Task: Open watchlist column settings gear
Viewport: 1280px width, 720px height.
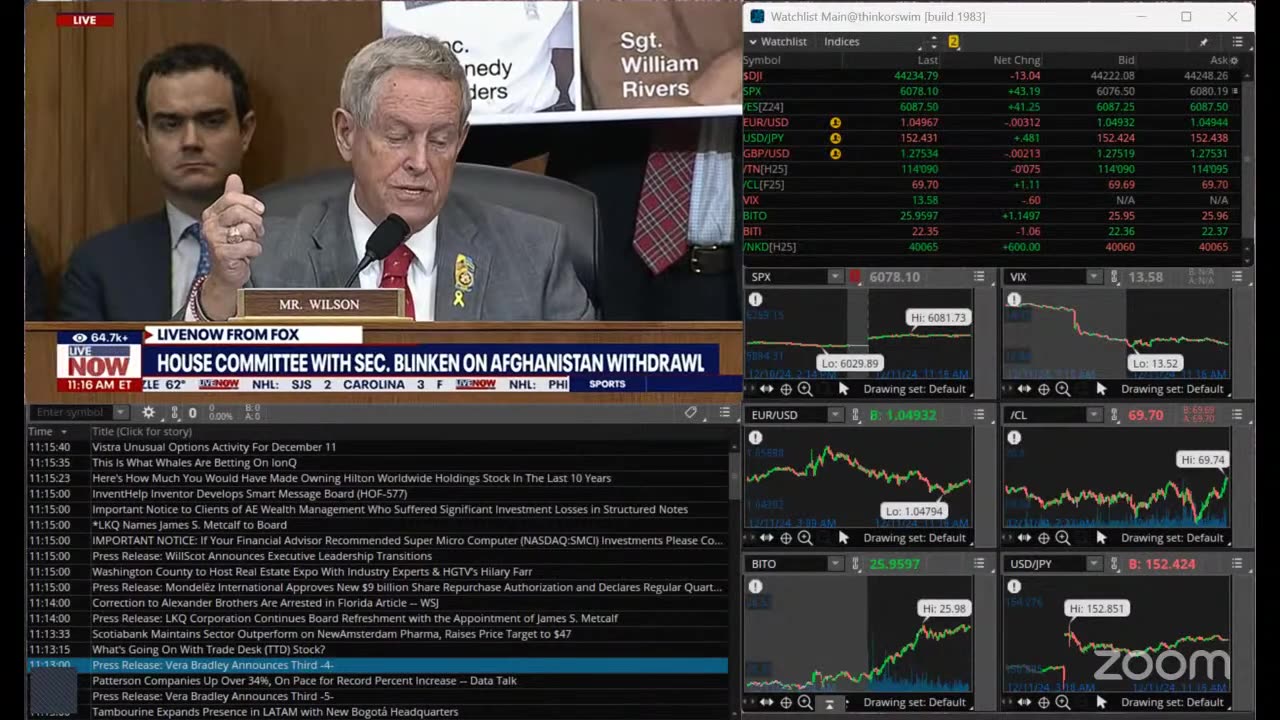Action: pos(1234,60)
